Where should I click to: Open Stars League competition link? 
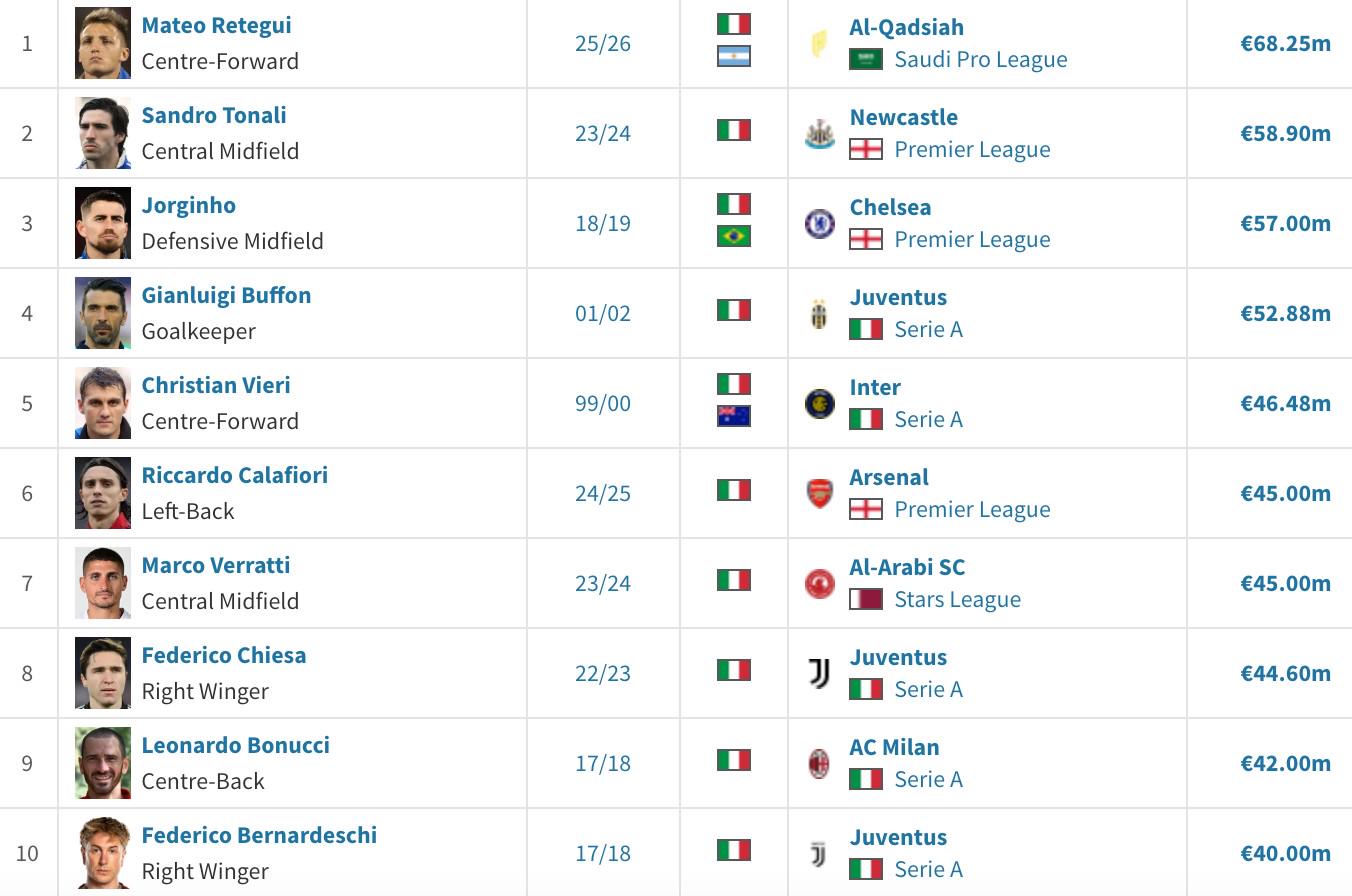click(957, 599)
